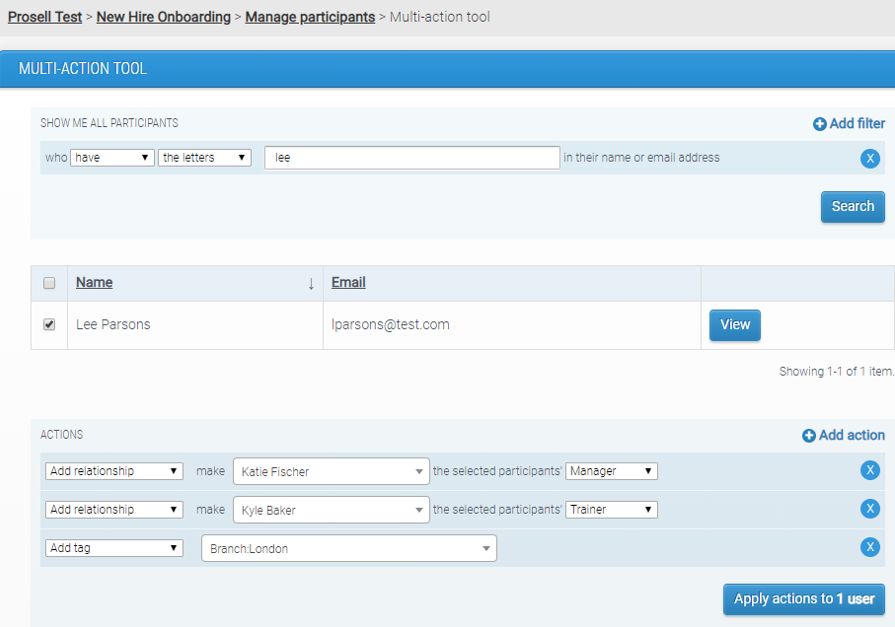Delete the Katie Fischer Manager action row
Viewport: 895px width, 627px height.
click(870, 471)
